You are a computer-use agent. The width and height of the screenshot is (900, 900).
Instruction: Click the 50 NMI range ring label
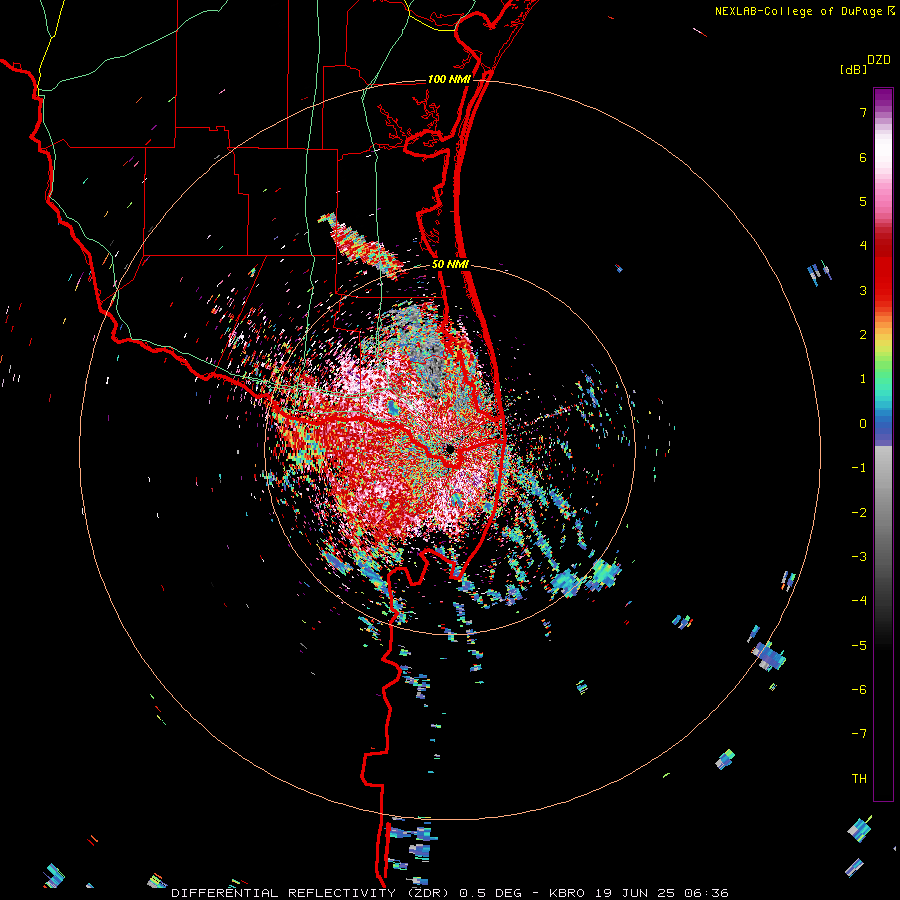click(450, 265)
